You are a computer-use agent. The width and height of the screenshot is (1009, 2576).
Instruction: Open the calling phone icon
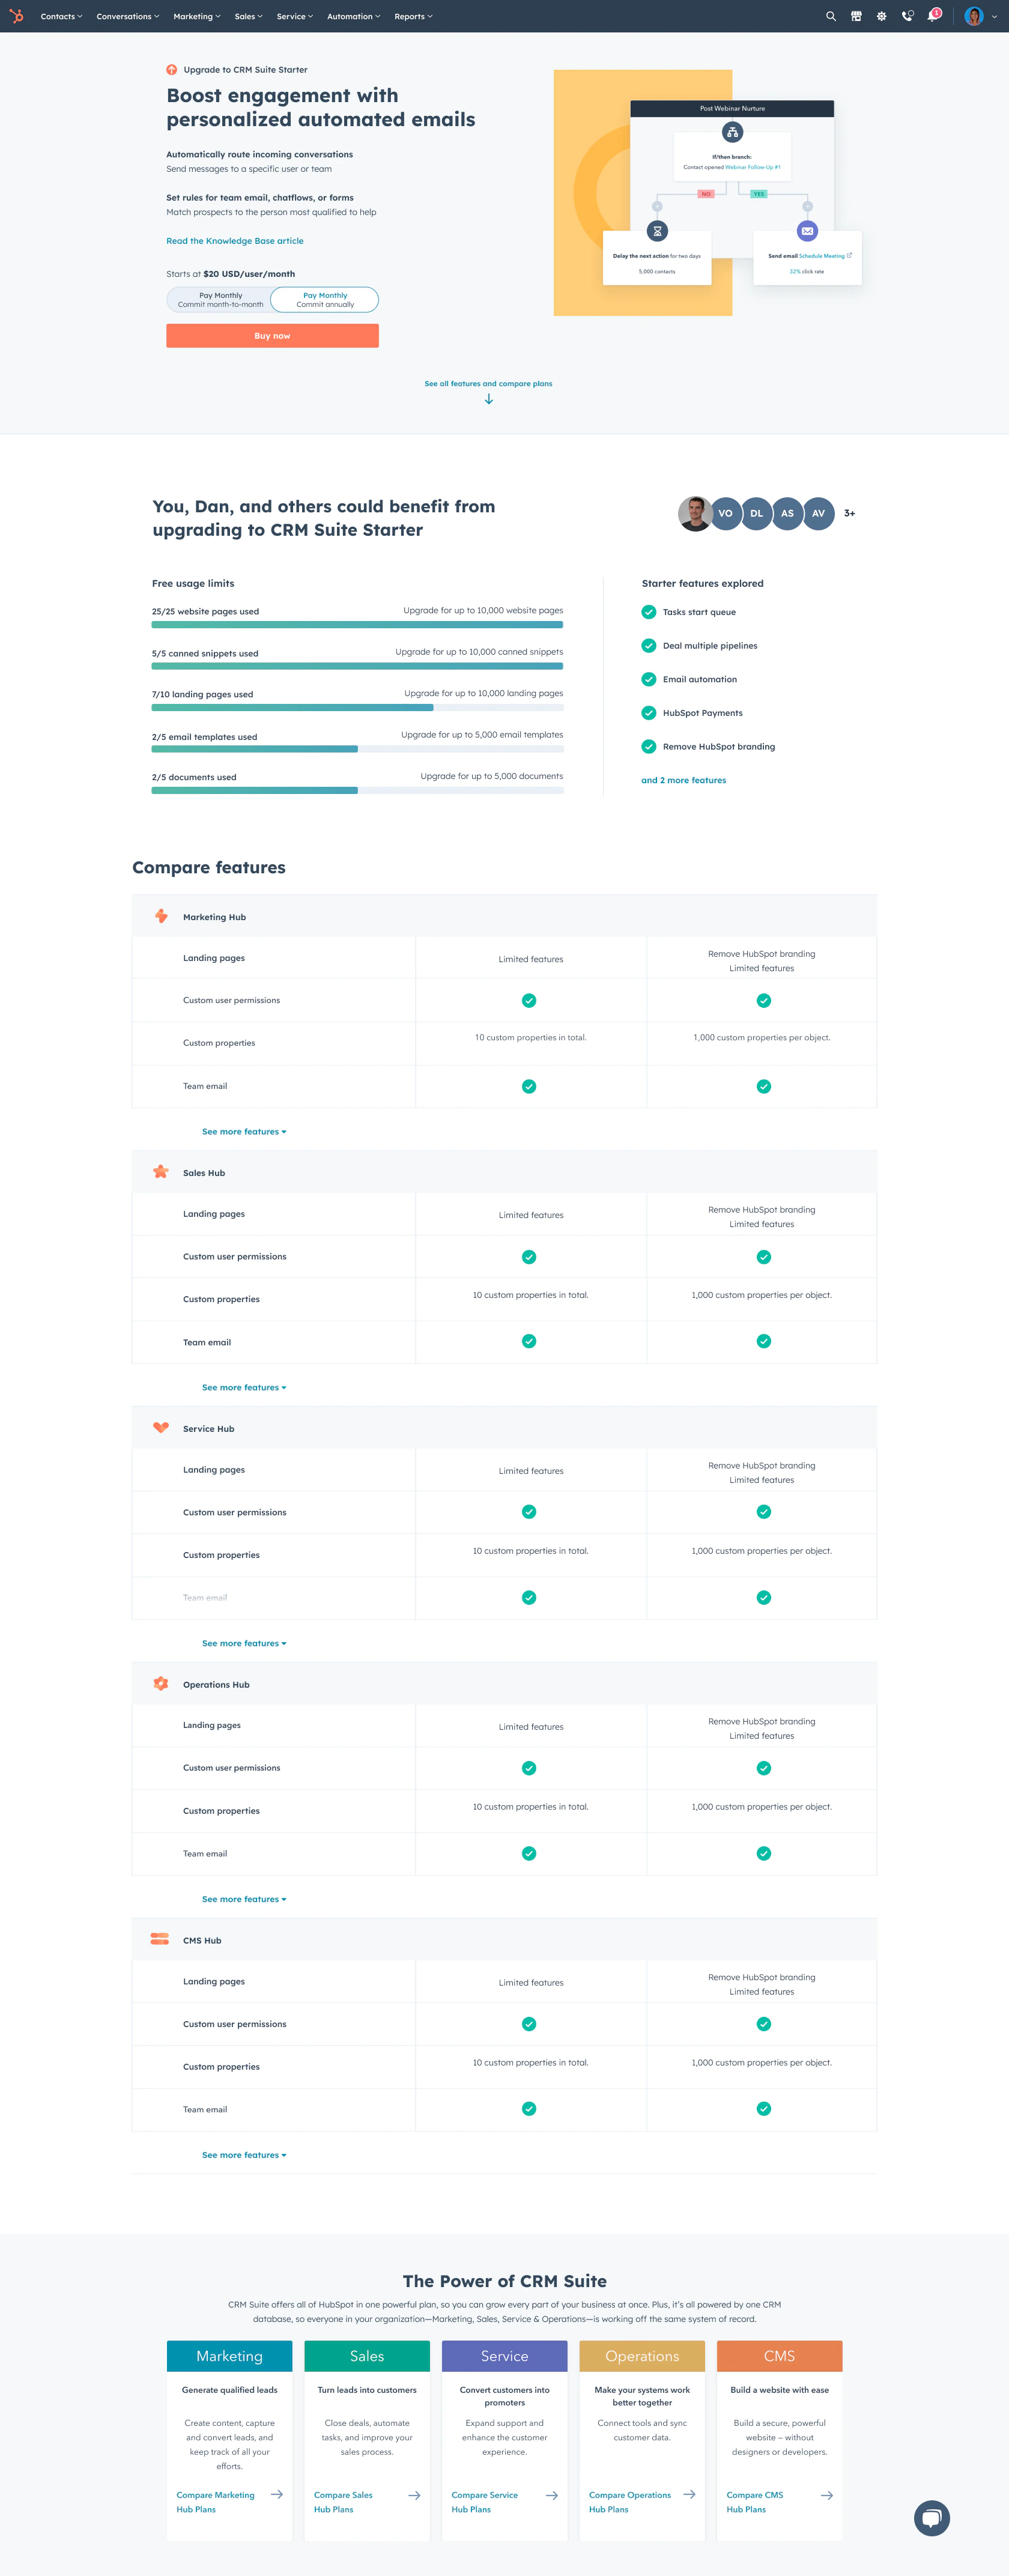(907, 16)
